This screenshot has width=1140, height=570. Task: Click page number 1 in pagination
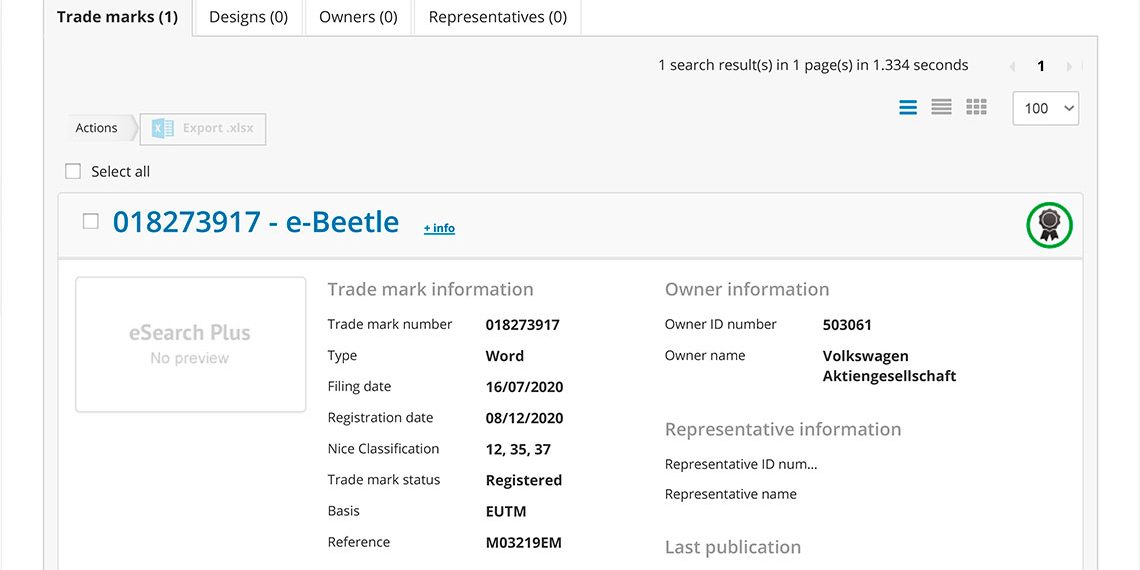[1041, 66]
